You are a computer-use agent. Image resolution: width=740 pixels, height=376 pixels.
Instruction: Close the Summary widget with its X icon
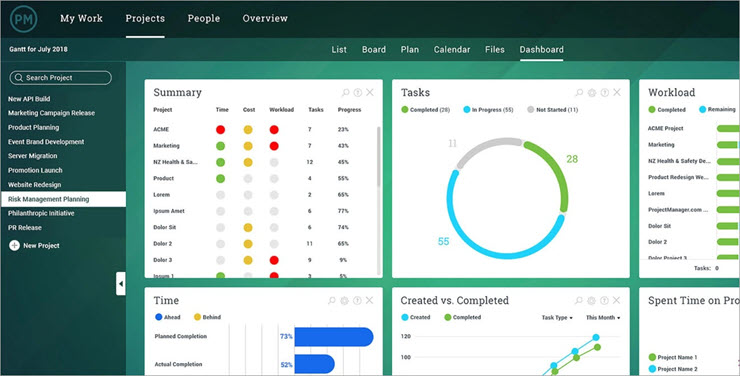pyautogui.click(x=370, y=92)
